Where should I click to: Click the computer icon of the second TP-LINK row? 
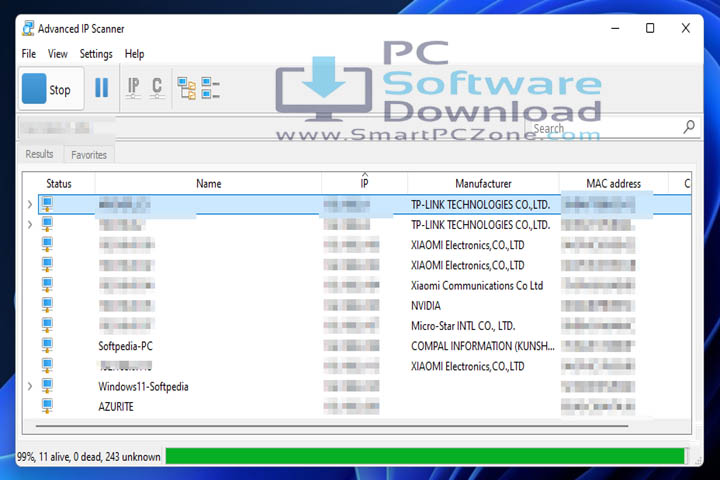tap(47, 225)
